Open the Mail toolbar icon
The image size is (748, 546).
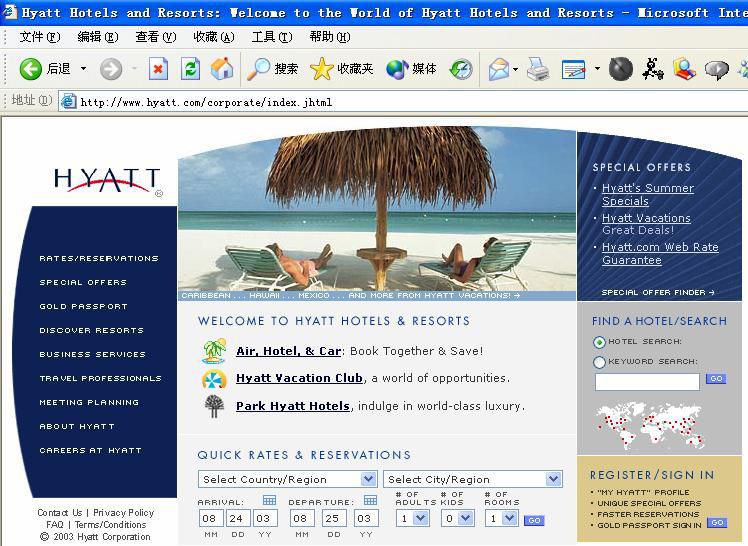click(499, 69)
